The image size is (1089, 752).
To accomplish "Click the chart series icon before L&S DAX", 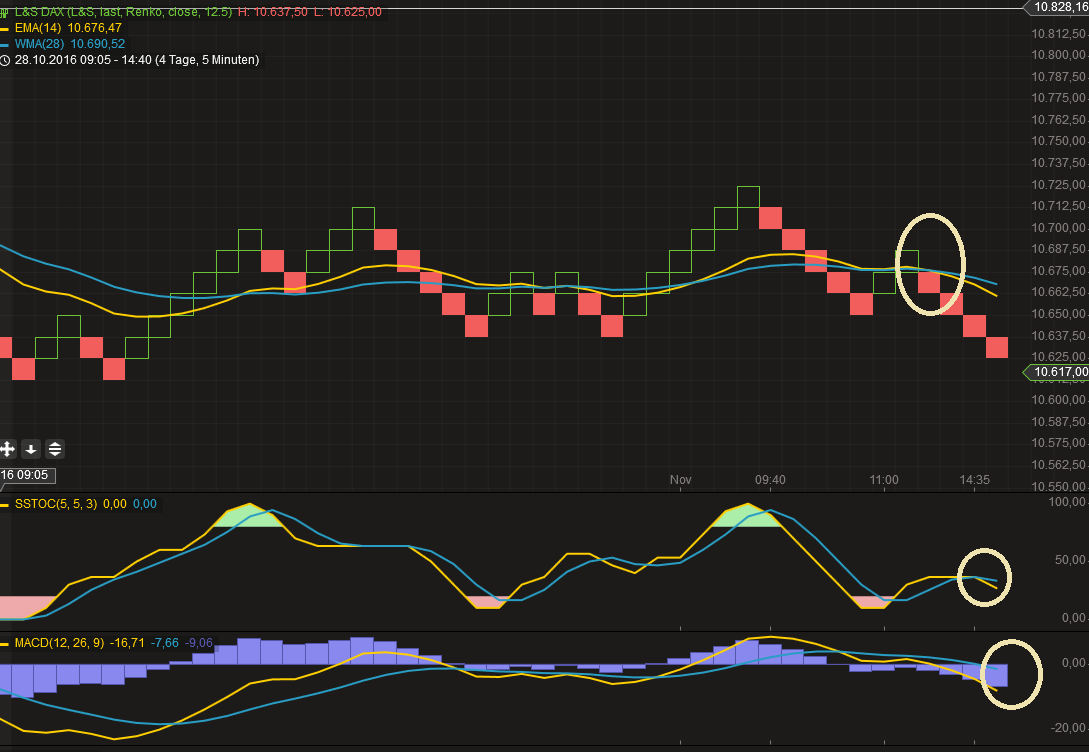I will (5, 12).
